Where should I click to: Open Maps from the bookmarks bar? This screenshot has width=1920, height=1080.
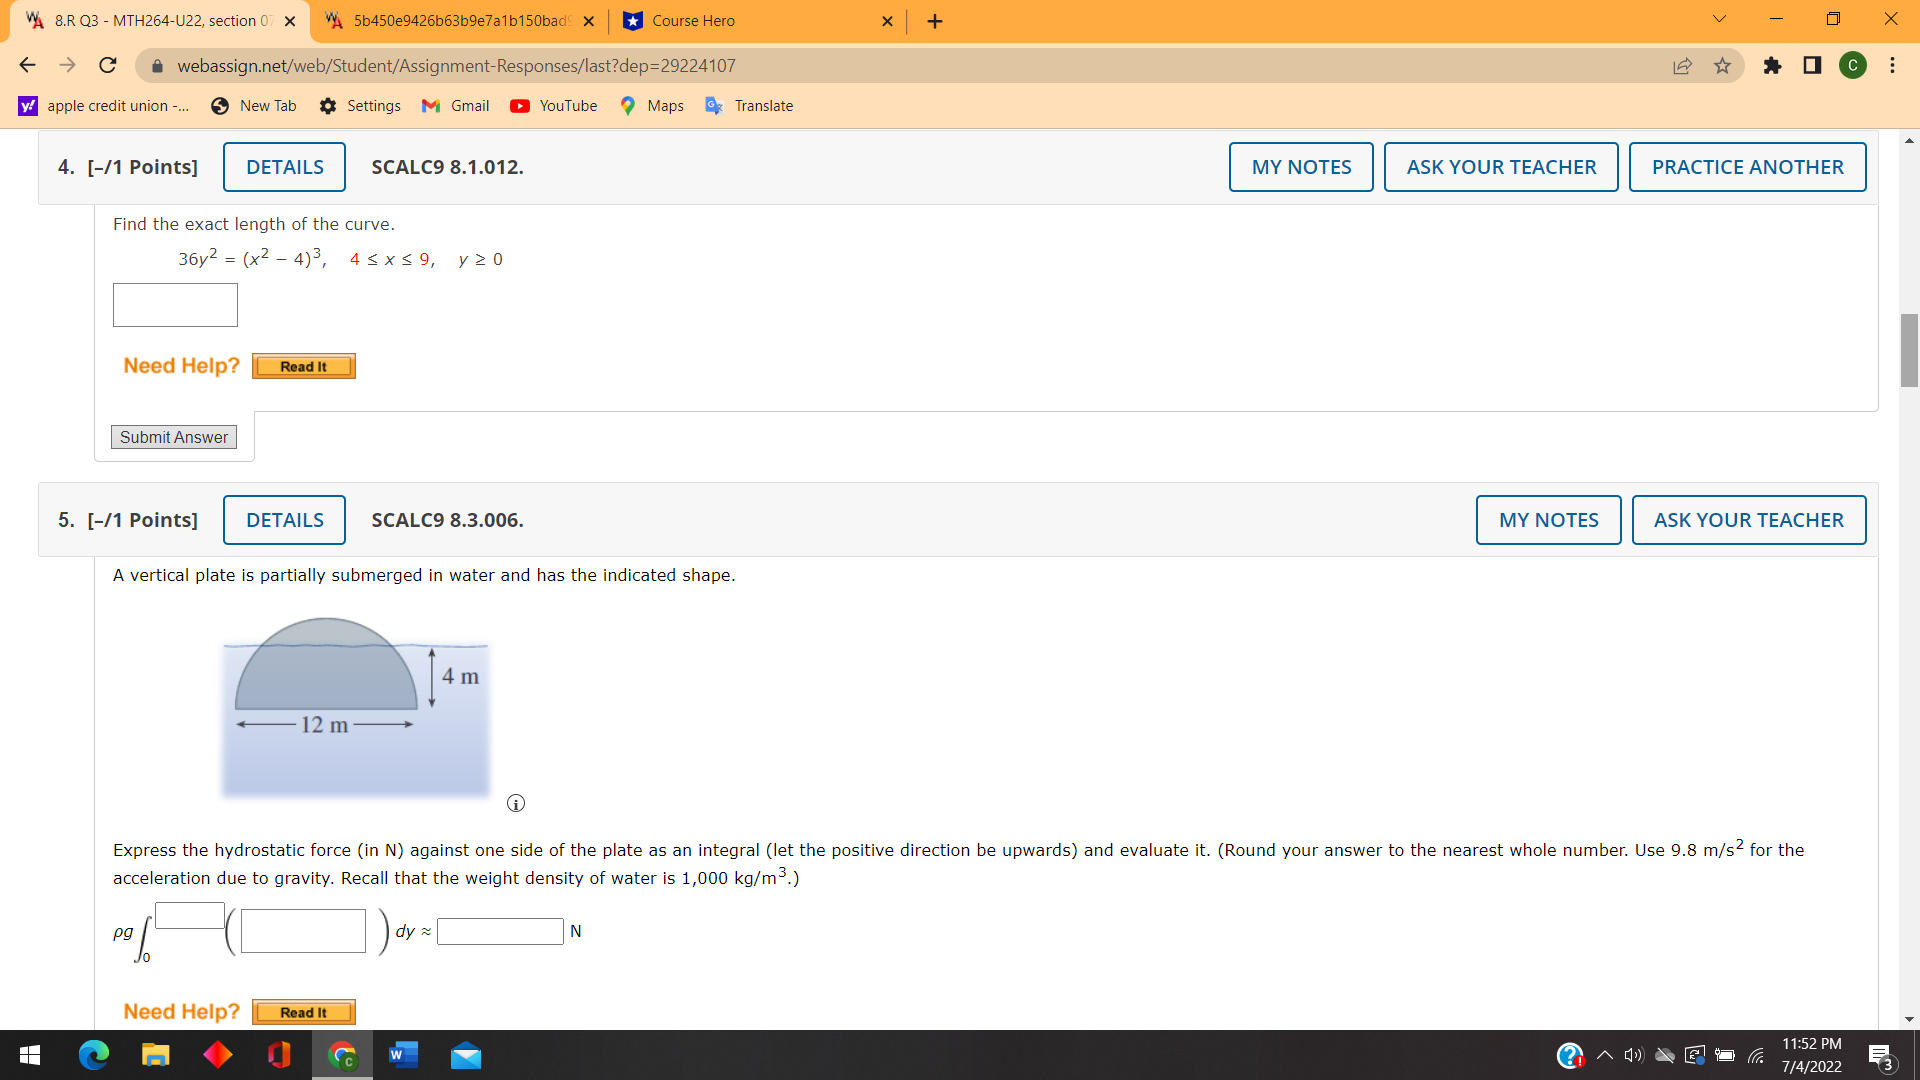tap(651, 105)
